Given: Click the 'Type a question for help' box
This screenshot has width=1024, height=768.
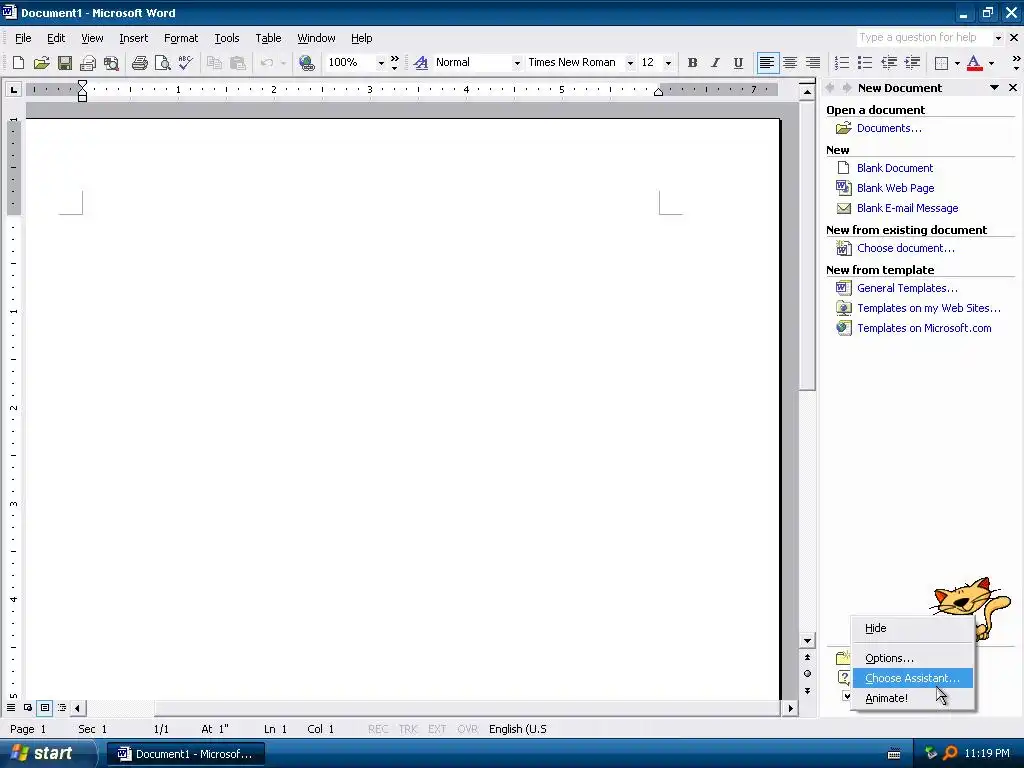Looking at the screenshot, I should [x=923, y=38].
